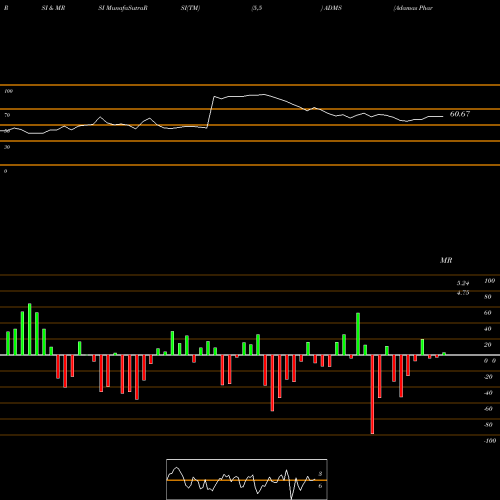Click the tallest green MR bar at left
500x500 pixels.
click(30, 329)
